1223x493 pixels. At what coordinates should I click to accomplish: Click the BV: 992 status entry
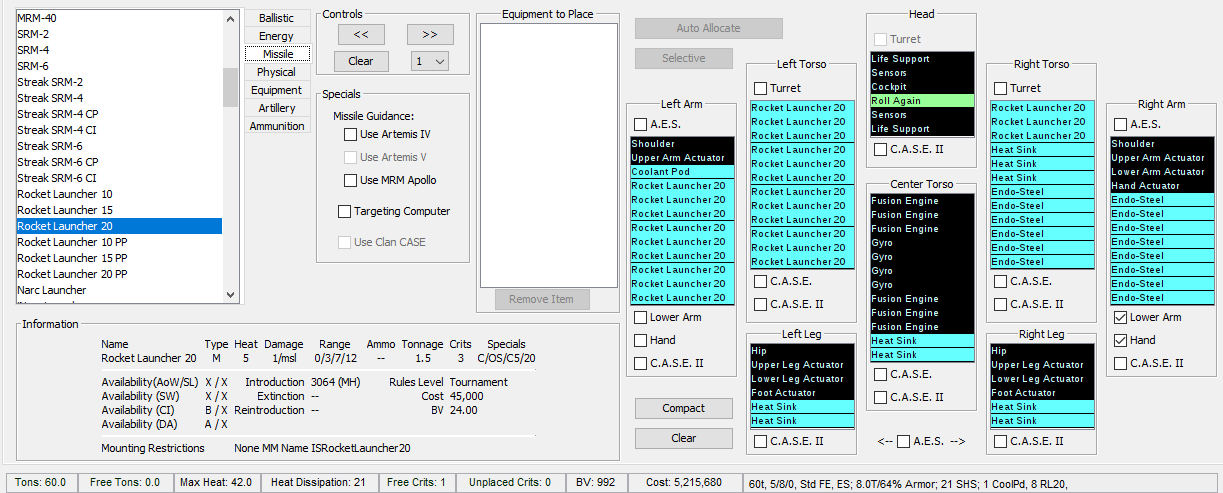pyautogui.click(x=599, y=482)
